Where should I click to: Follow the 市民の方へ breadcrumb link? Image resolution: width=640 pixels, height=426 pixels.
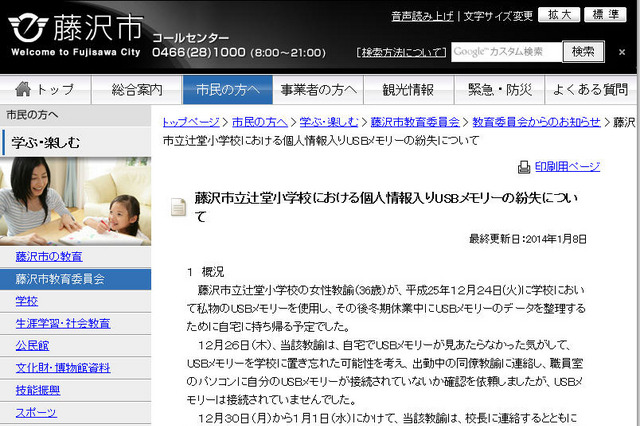[x=260, y=122]
